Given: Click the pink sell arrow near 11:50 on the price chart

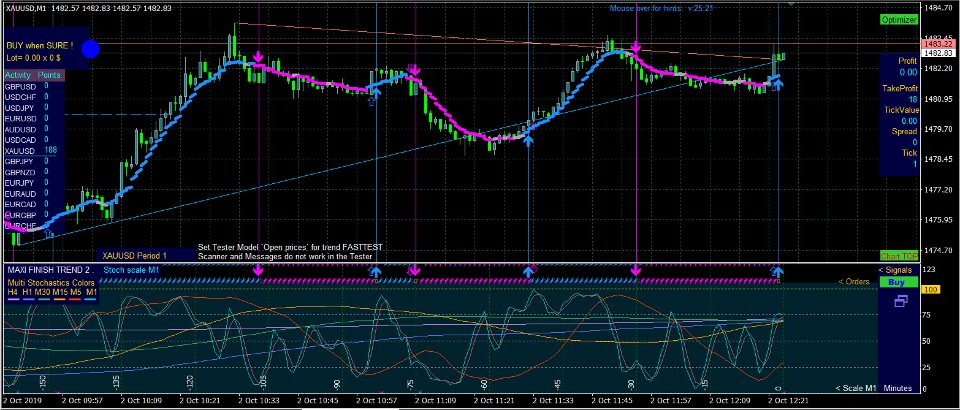Looking at the screenshot, I should click(x=636, y=47).
